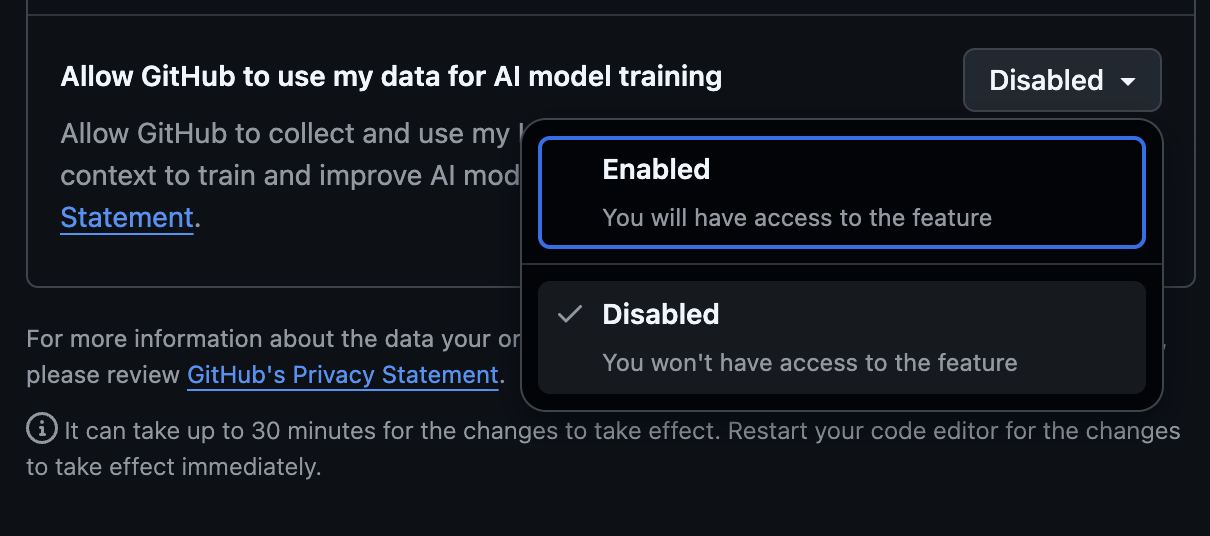Click "to take effect immediately" text
Image resolution: width=1210 pixels, height=536 pixels.
pos(173,466)
